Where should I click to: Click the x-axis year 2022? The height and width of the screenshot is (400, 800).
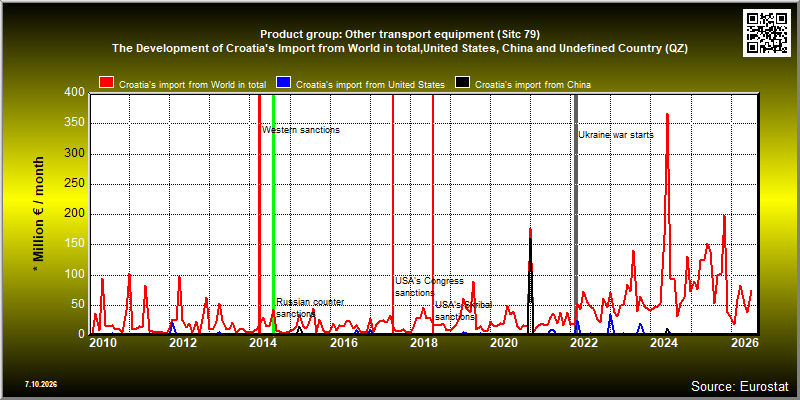584,342
